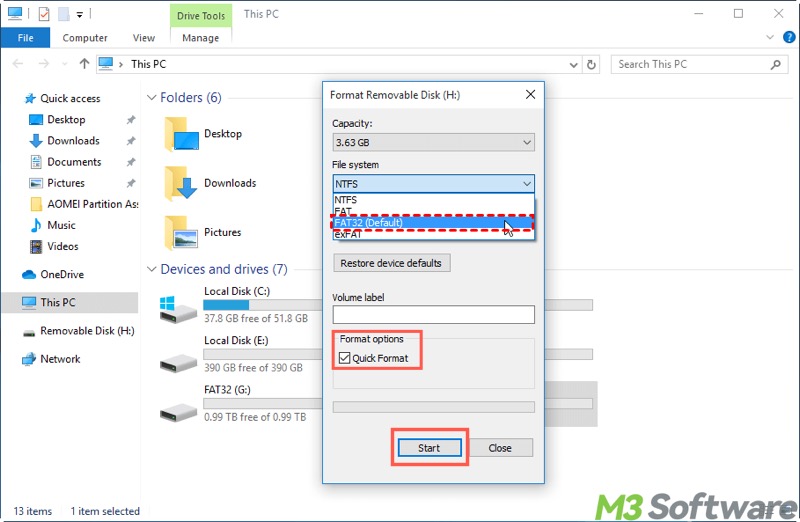Open the Manage tab under Drive Tools
Viewport: 800px width, 522px height.
click(200, 38)
